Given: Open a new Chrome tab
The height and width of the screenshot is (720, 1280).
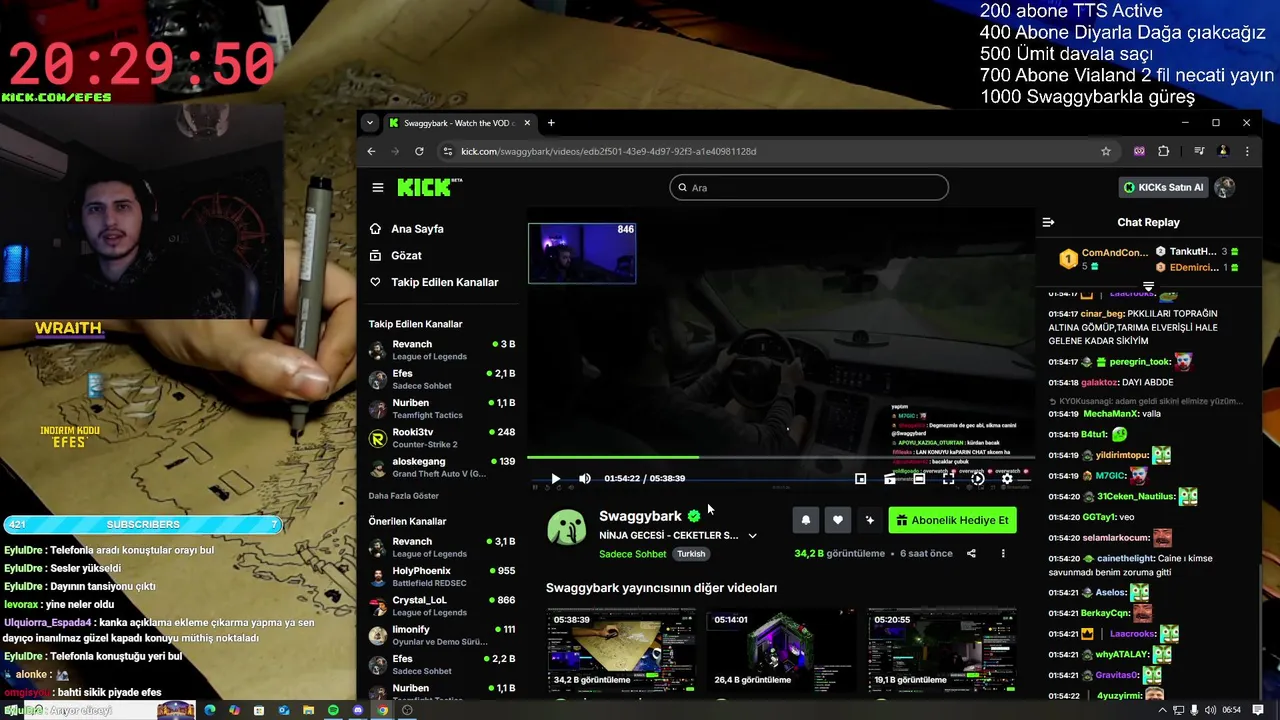Looking at the screenshot, I should point(551,123).
